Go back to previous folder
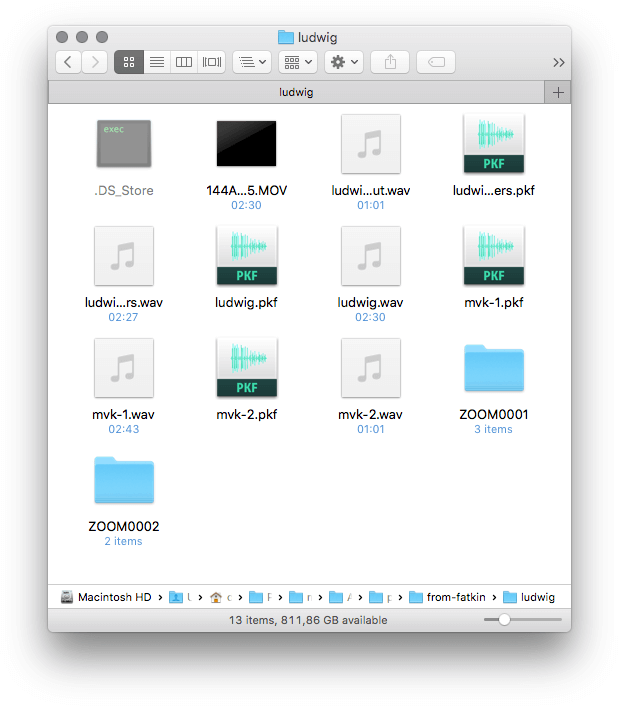The image size is (619, 706). point(68,62)
